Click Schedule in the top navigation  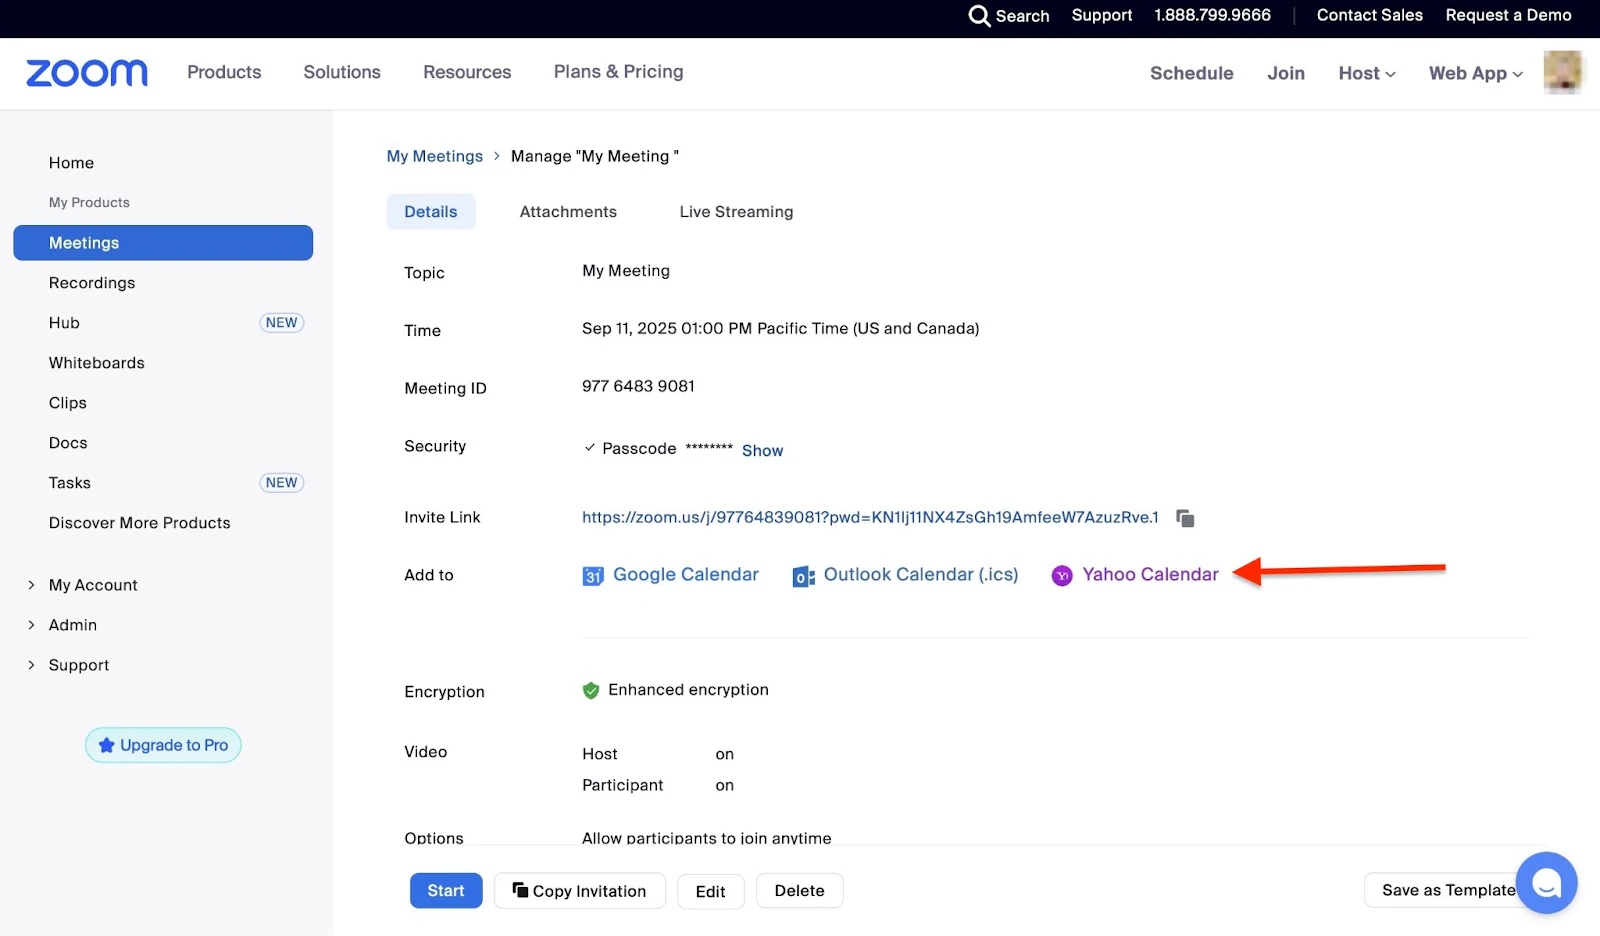point(1192,73)
